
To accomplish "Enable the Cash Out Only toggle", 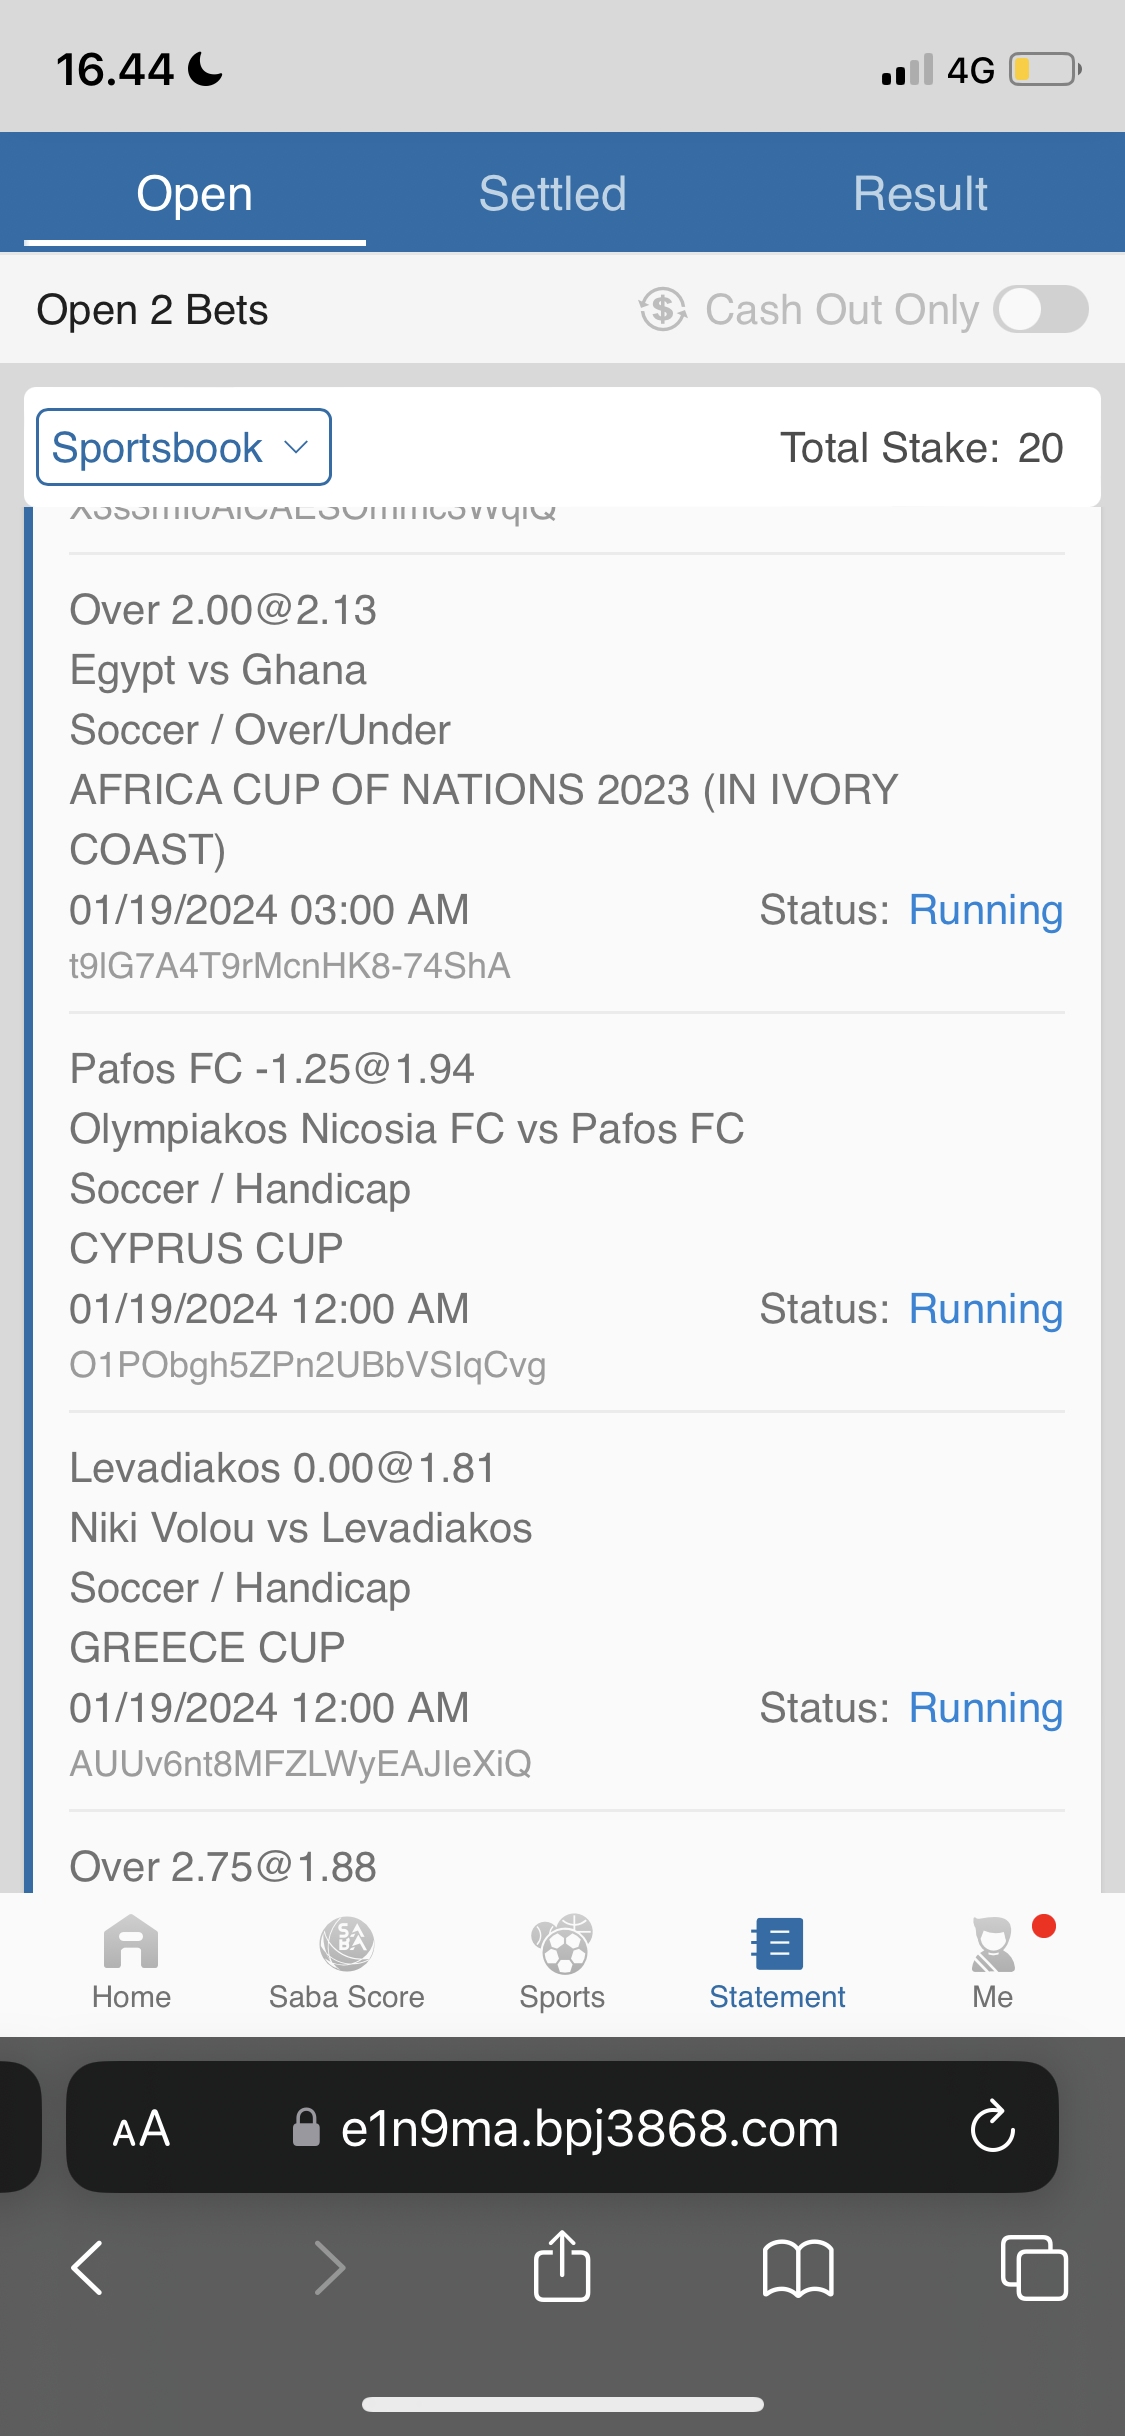I will (1040, 309).
